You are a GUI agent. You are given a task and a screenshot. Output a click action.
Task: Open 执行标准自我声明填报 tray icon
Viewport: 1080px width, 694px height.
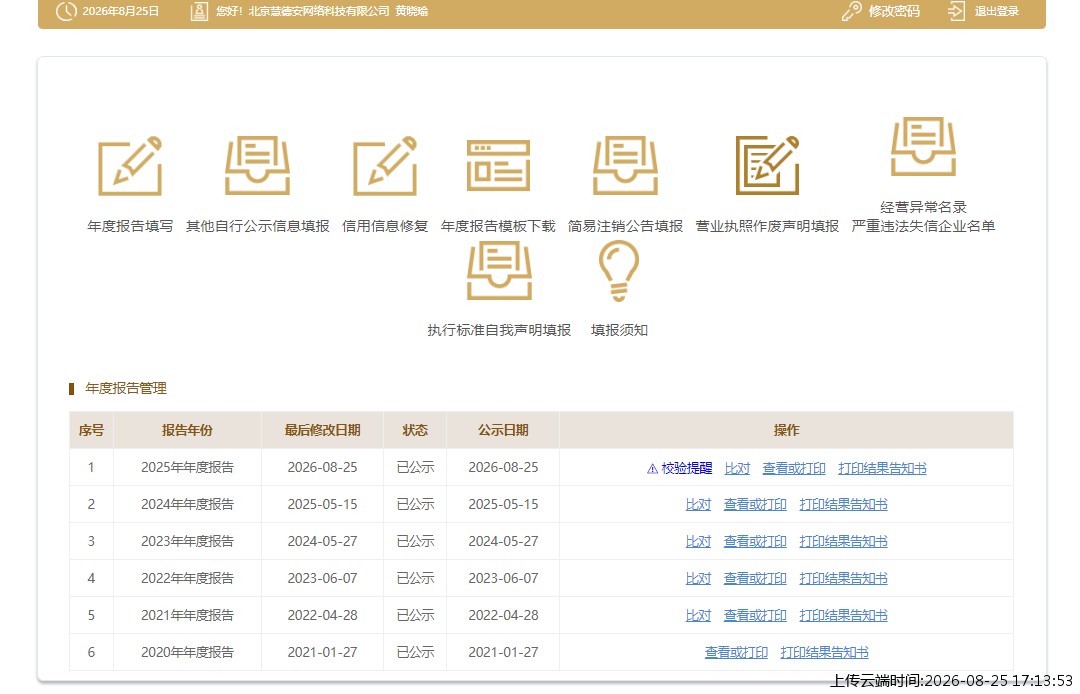pos(499,271)
